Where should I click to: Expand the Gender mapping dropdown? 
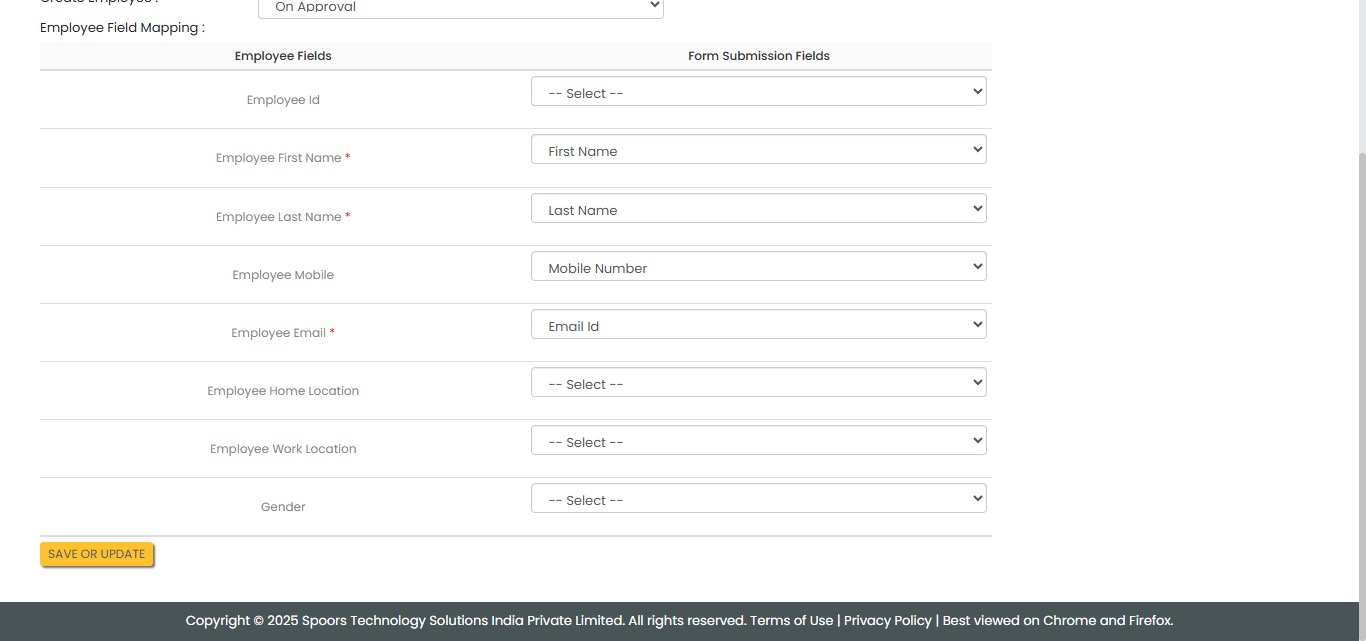tap(758, 499)
